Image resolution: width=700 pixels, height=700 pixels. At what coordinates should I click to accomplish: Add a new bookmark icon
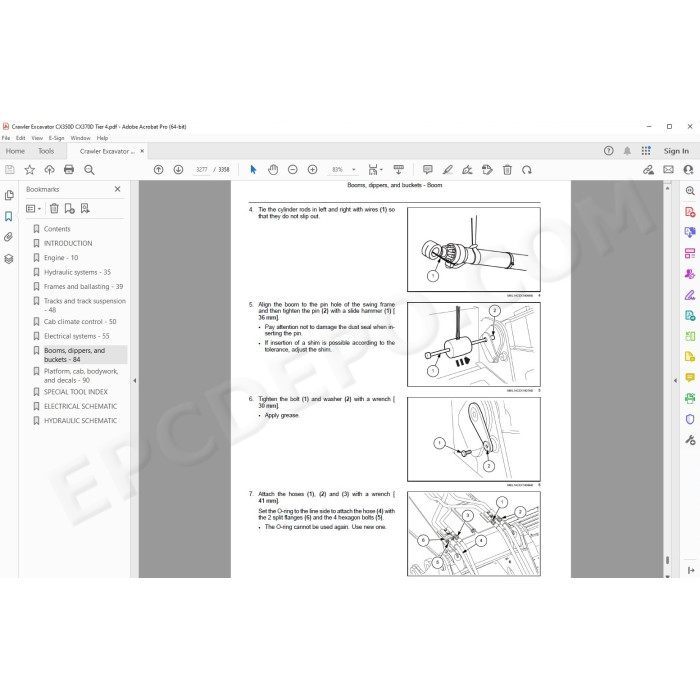69,208
